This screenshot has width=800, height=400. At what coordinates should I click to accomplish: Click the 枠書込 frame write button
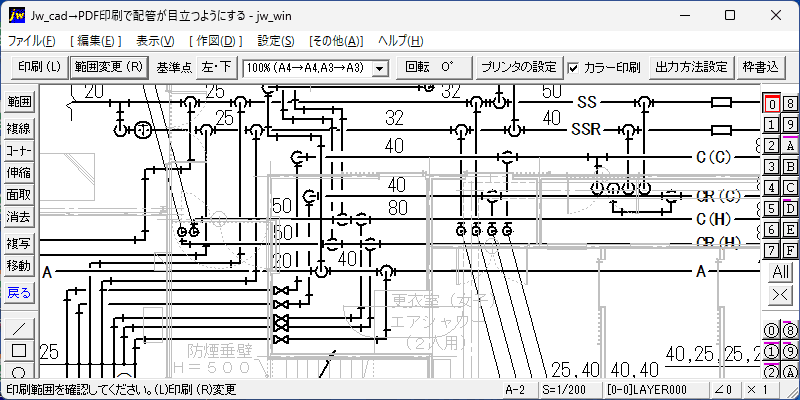[760, 67]
